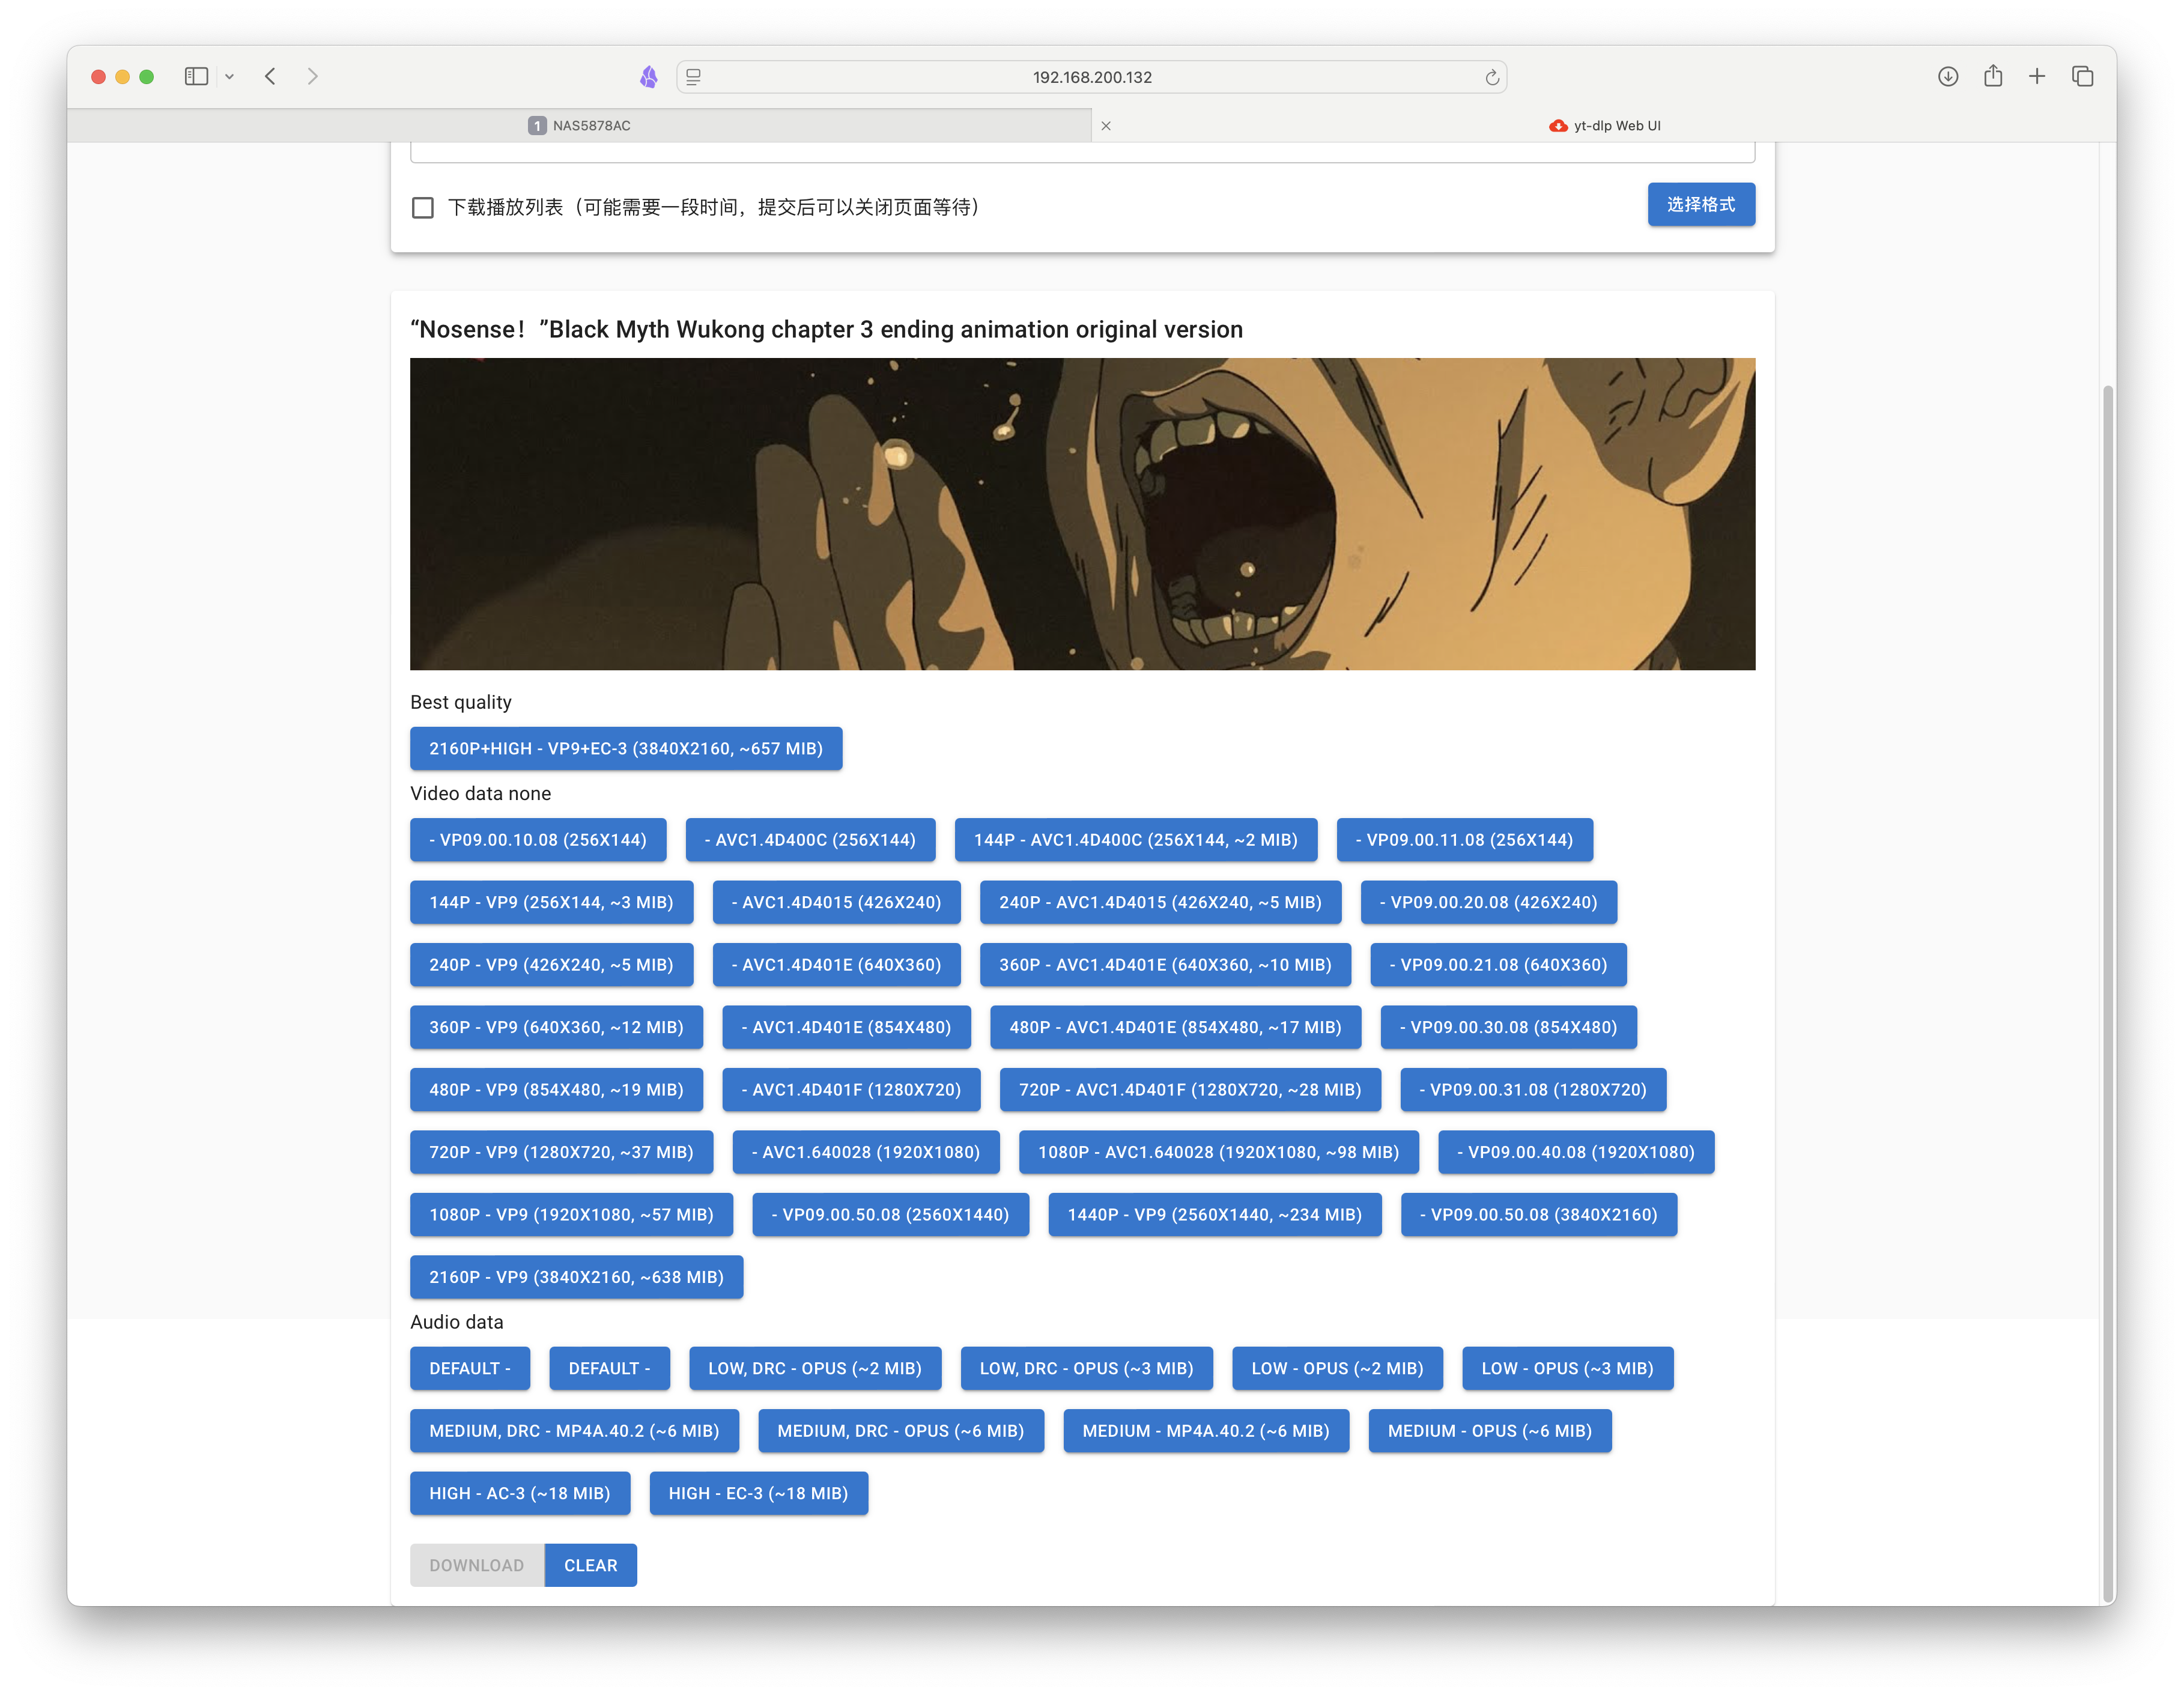This screenshot has height=1695, width=2184.
Task: Toggle the Safari sidebar icon
Action: click(x=196, y=77)
